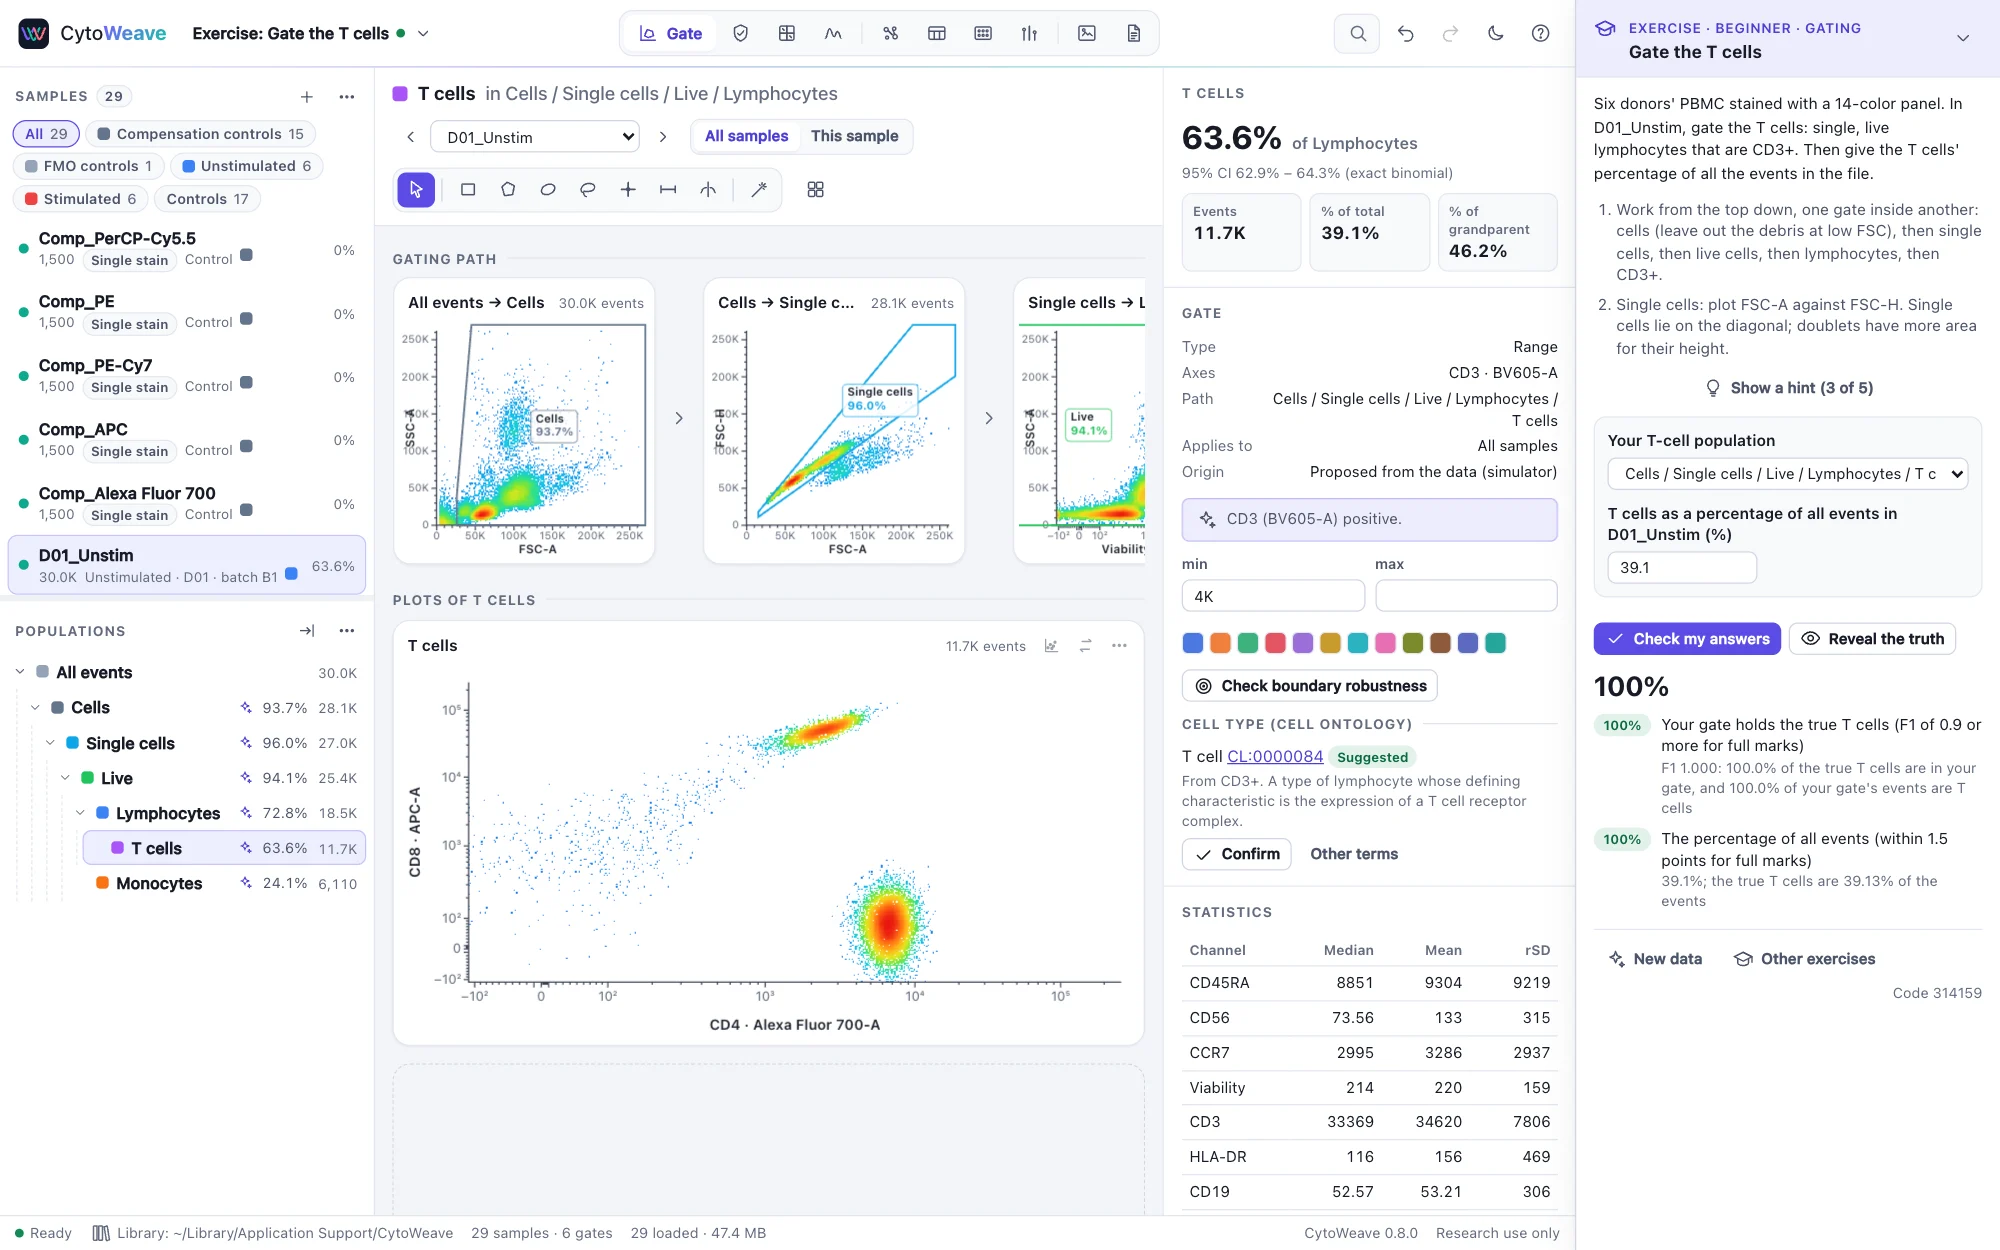This screenshot has width=2000, height=1250.
Task: Collapse the exercise panel header chevron
Action: coord(1962,38)
